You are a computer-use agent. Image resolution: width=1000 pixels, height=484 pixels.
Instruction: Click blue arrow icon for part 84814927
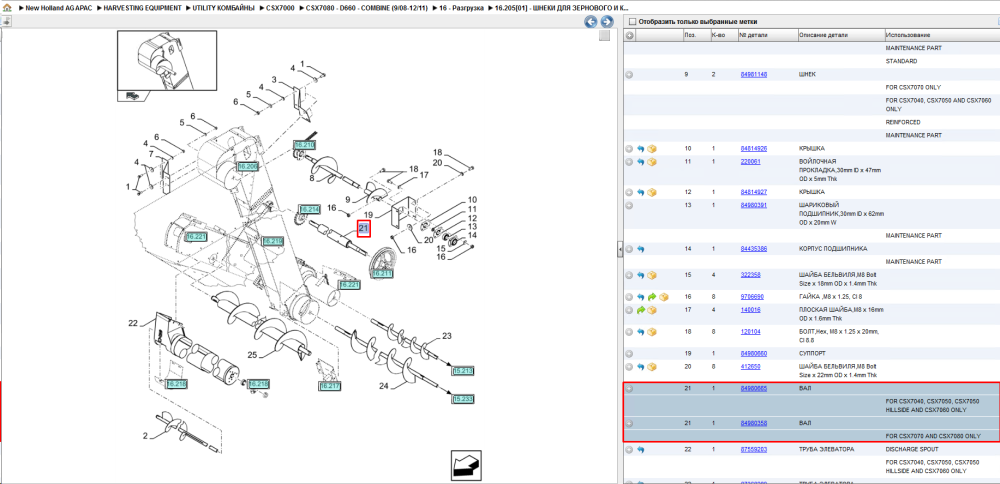(x=641, y=192)
